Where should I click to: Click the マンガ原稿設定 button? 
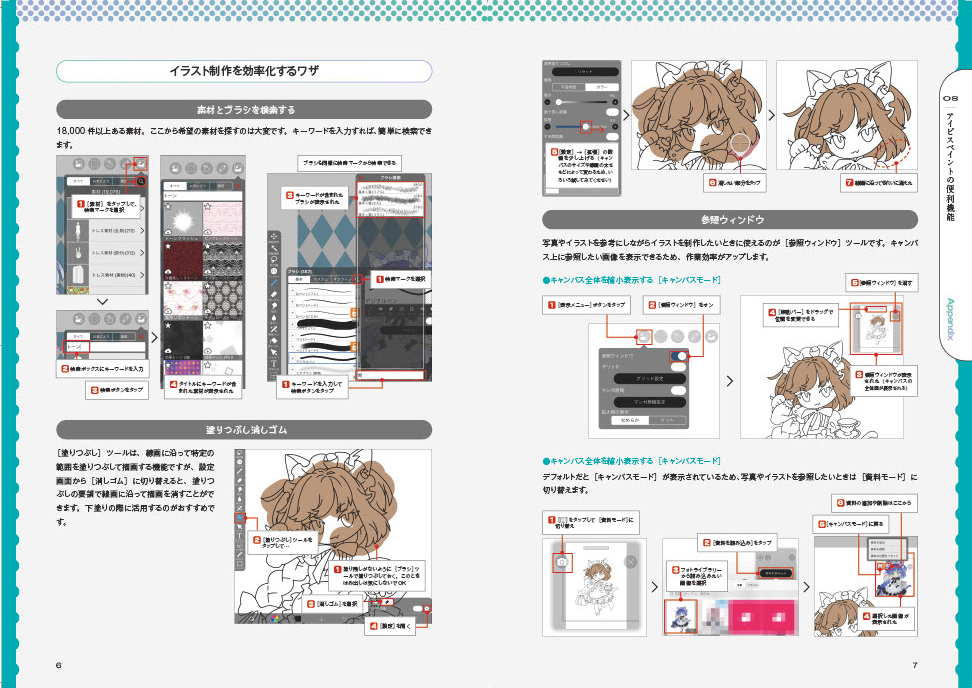[650, 402]
